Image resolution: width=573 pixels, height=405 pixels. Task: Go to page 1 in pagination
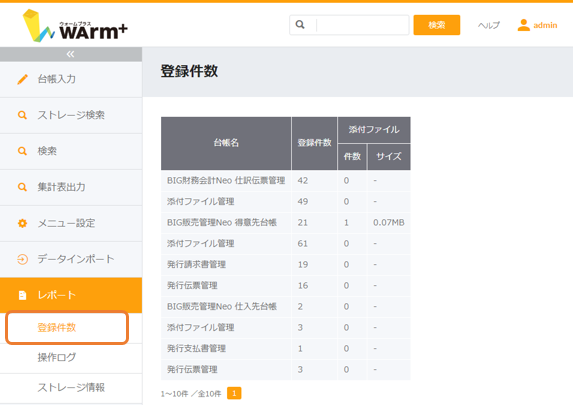click(x=234, y=393)
